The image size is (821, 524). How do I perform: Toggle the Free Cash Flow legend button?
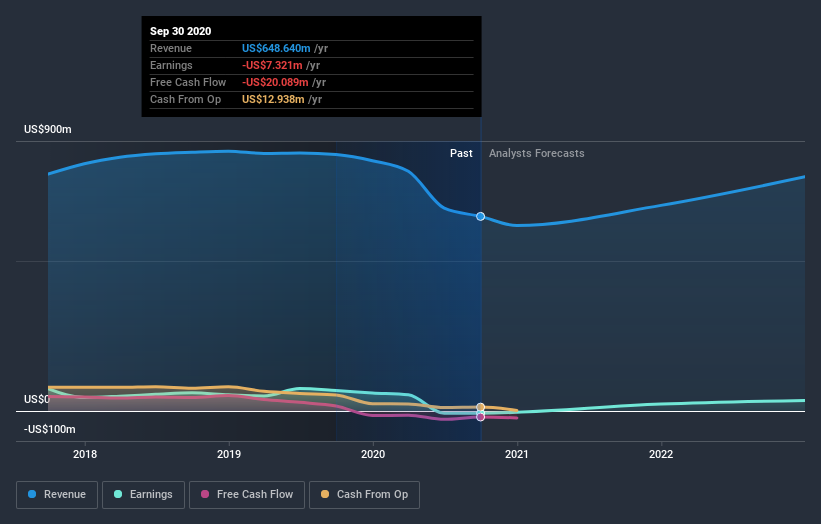247,495
